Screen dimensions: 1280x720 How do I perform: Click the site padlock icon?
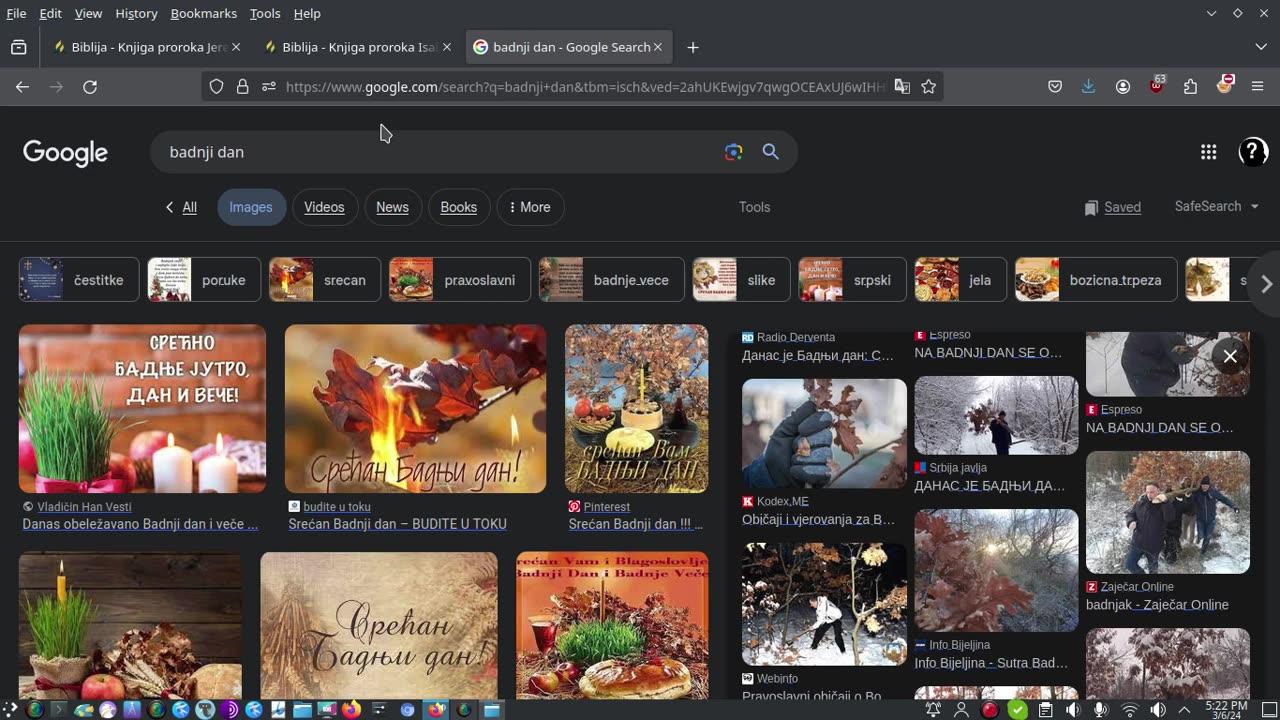pos(242,87)
